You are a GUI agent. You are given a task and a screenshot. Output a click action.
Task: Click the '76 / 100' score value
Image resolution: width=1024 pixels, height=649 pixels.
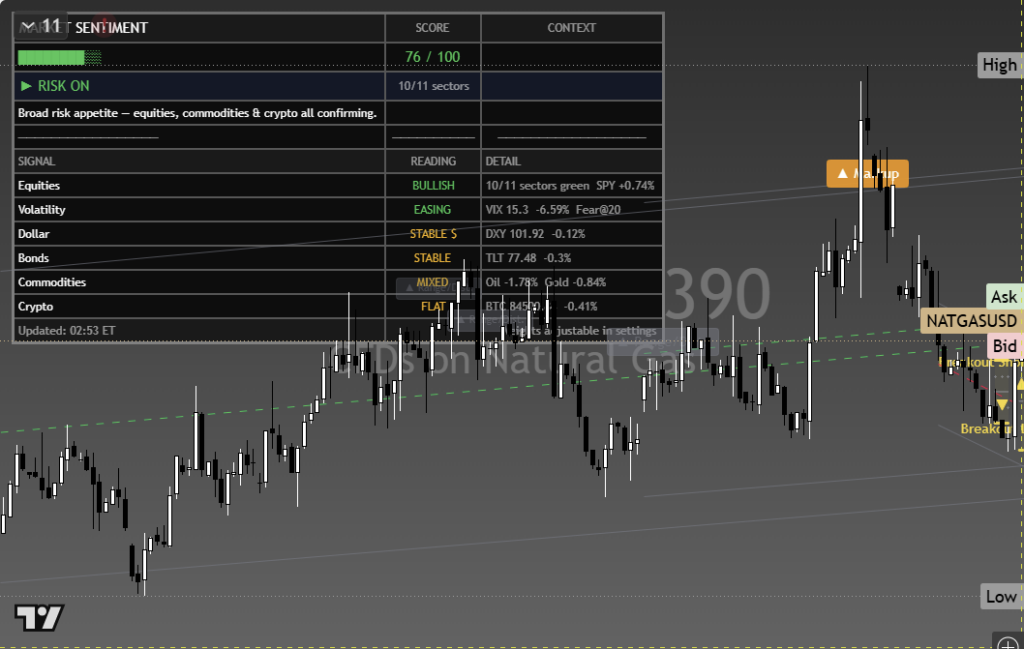click(x=432, y=57)
